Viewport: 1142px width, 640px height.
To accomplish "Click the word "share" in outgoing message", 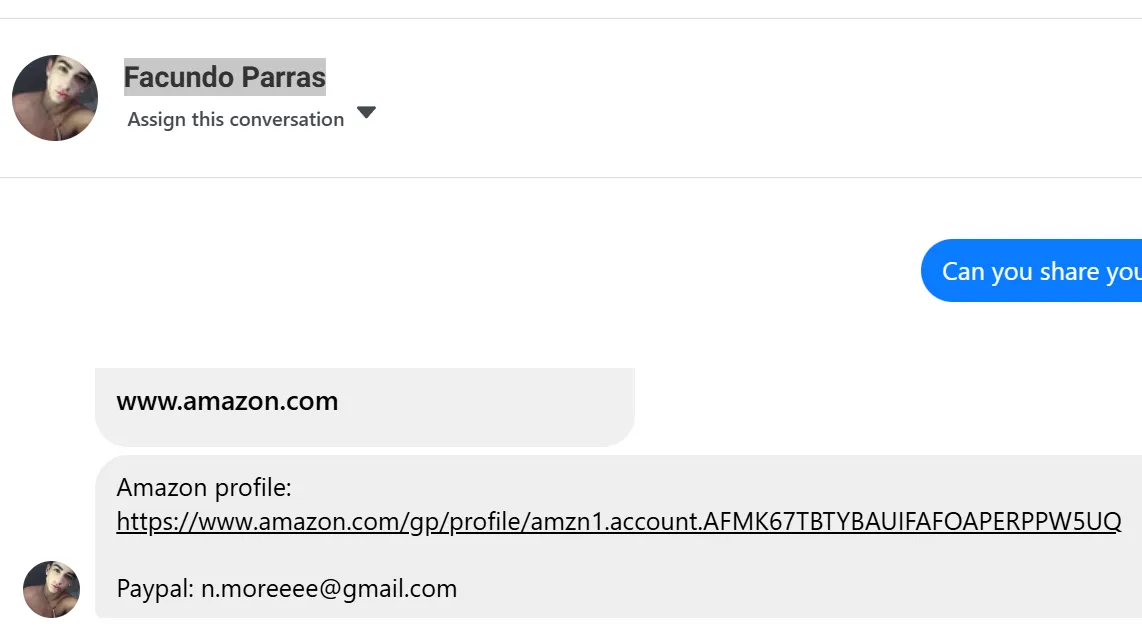I will [1030, 271].
